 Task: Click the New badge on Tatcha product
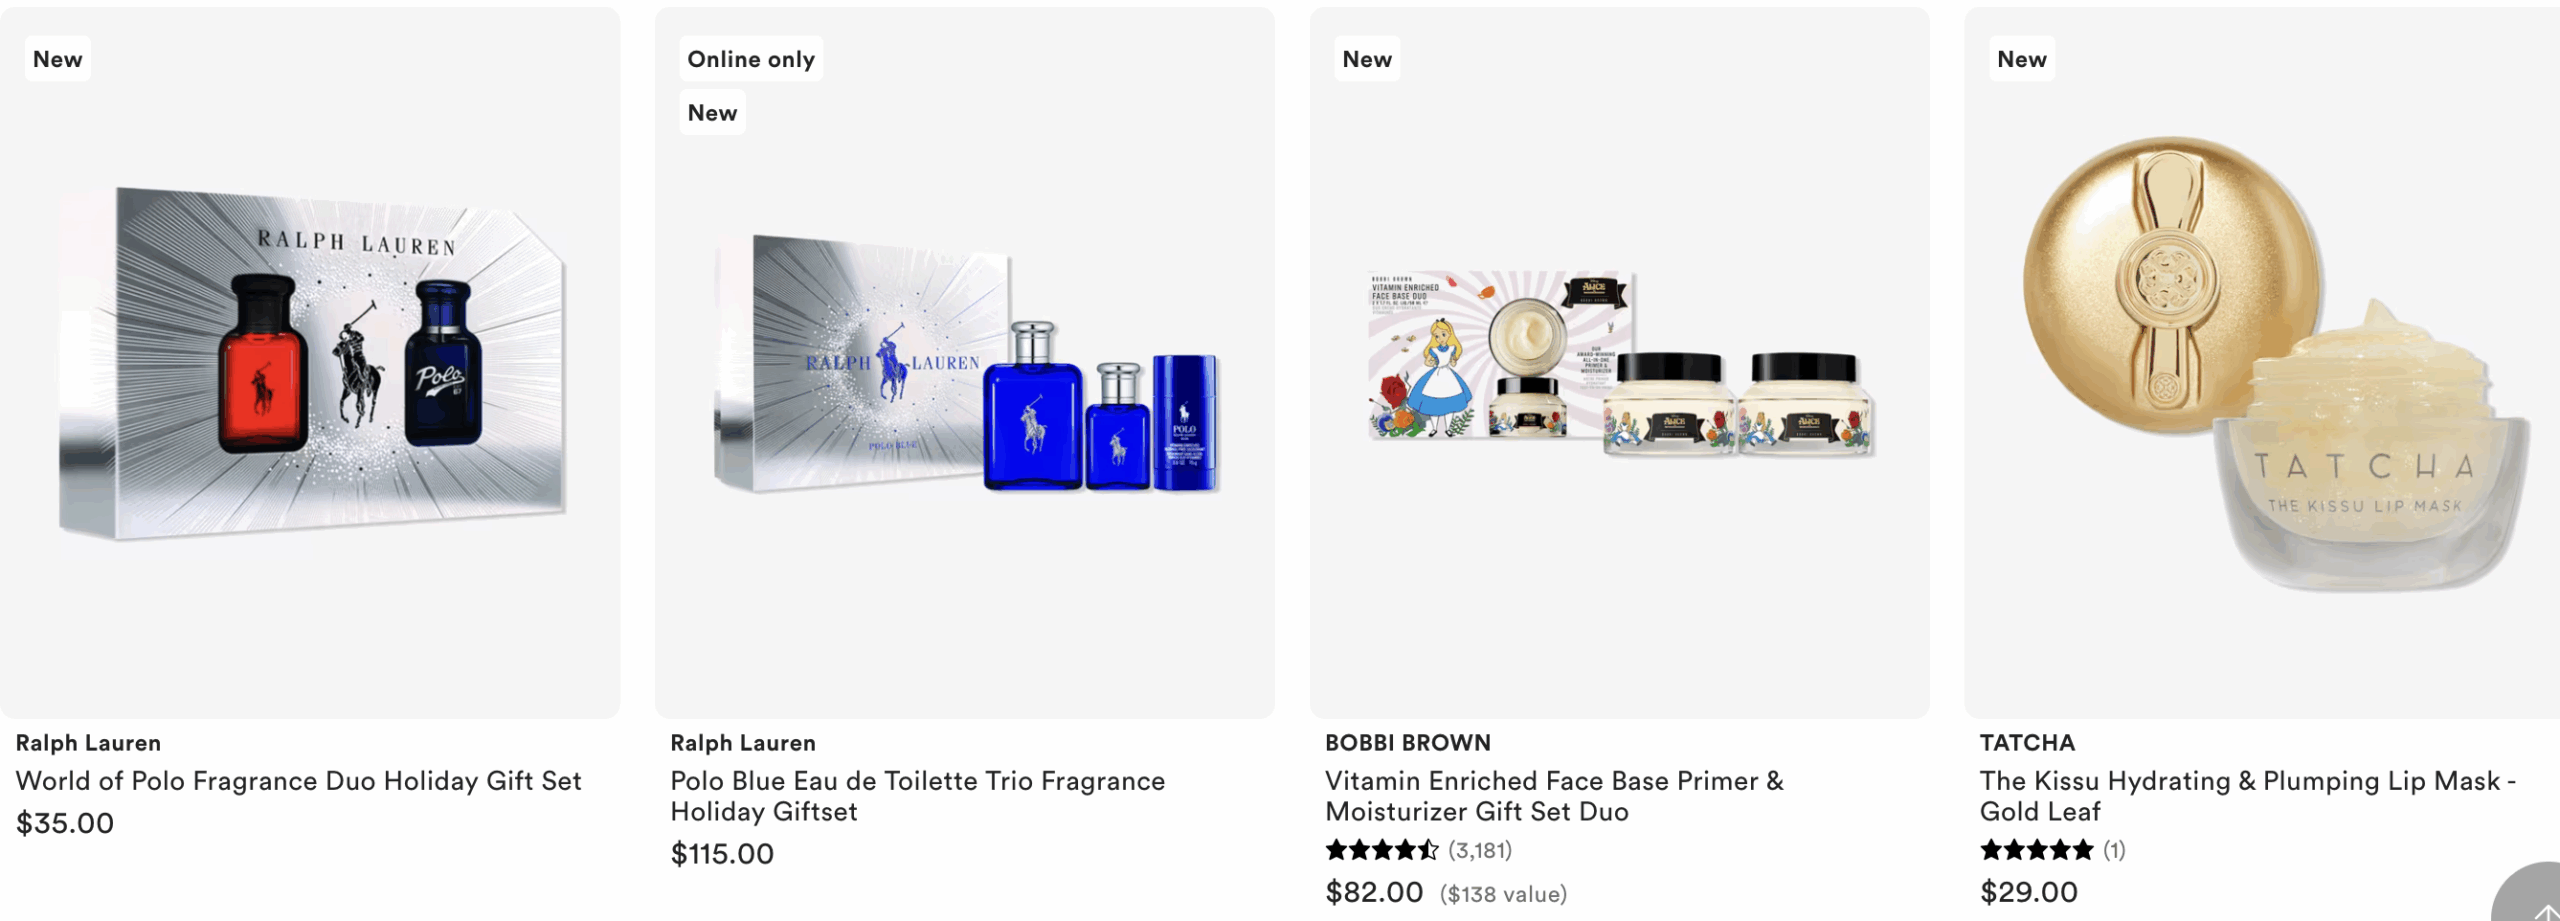point(2021,59)
